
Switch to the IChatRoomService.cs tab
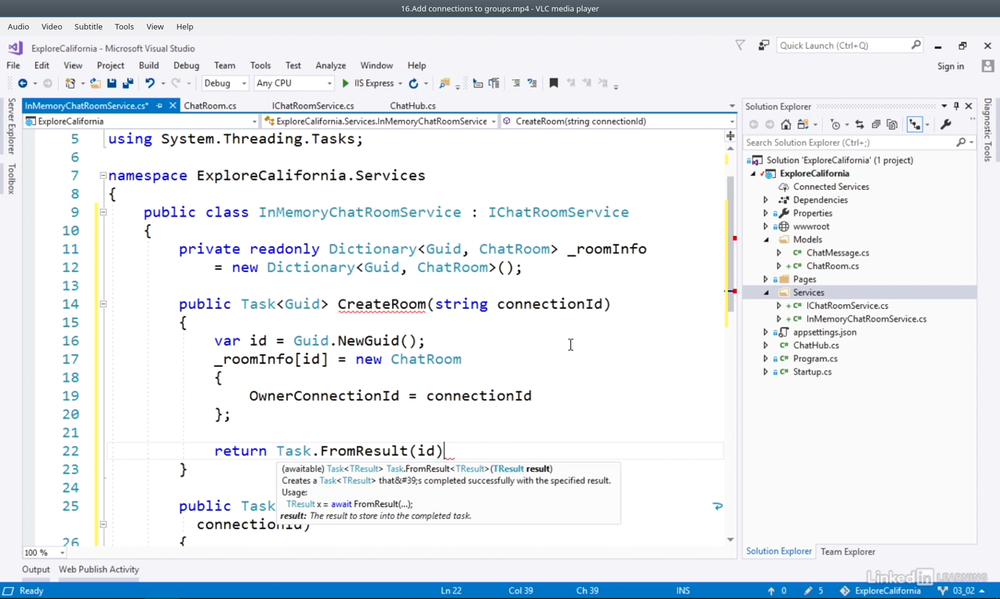coord(312,106)
